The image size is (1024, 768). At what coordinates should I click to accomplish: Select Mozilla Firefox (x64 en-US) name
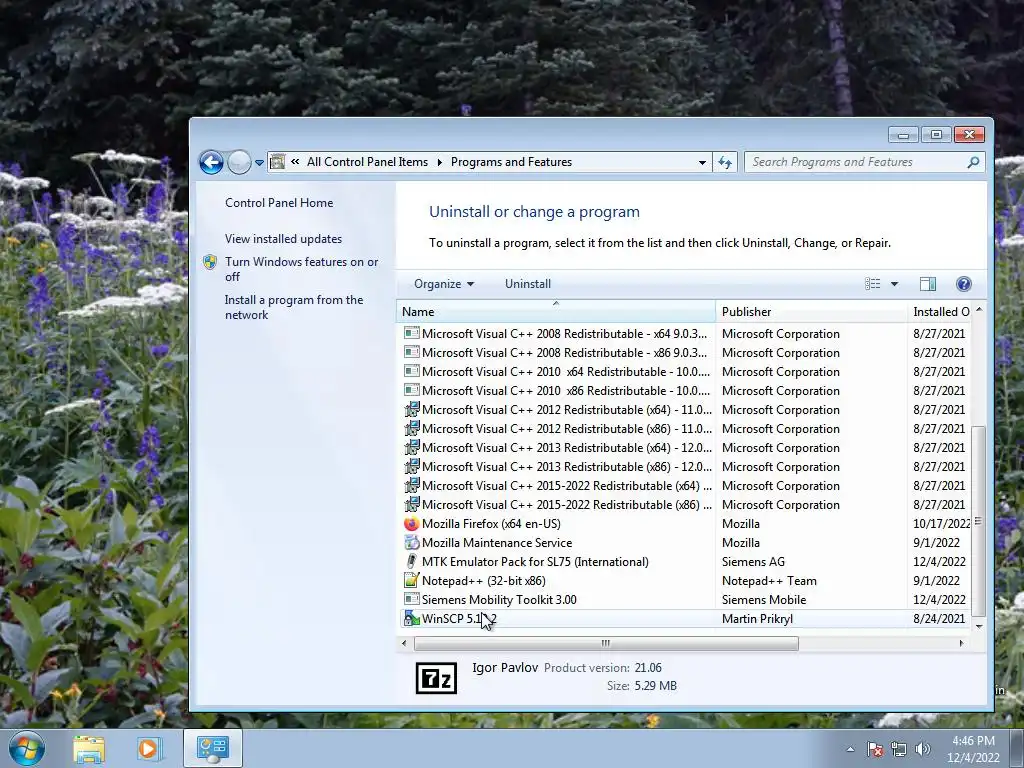tap(491, 524)
